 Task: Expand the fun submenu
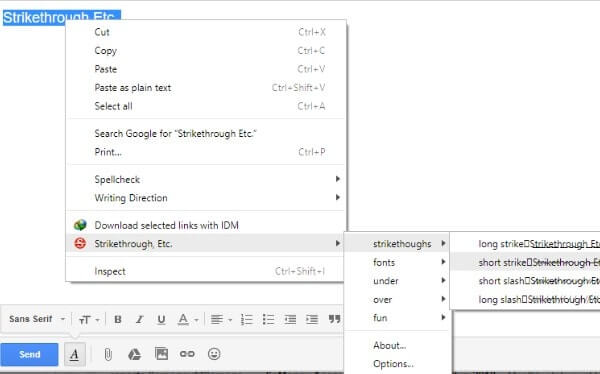pos(397,318)
